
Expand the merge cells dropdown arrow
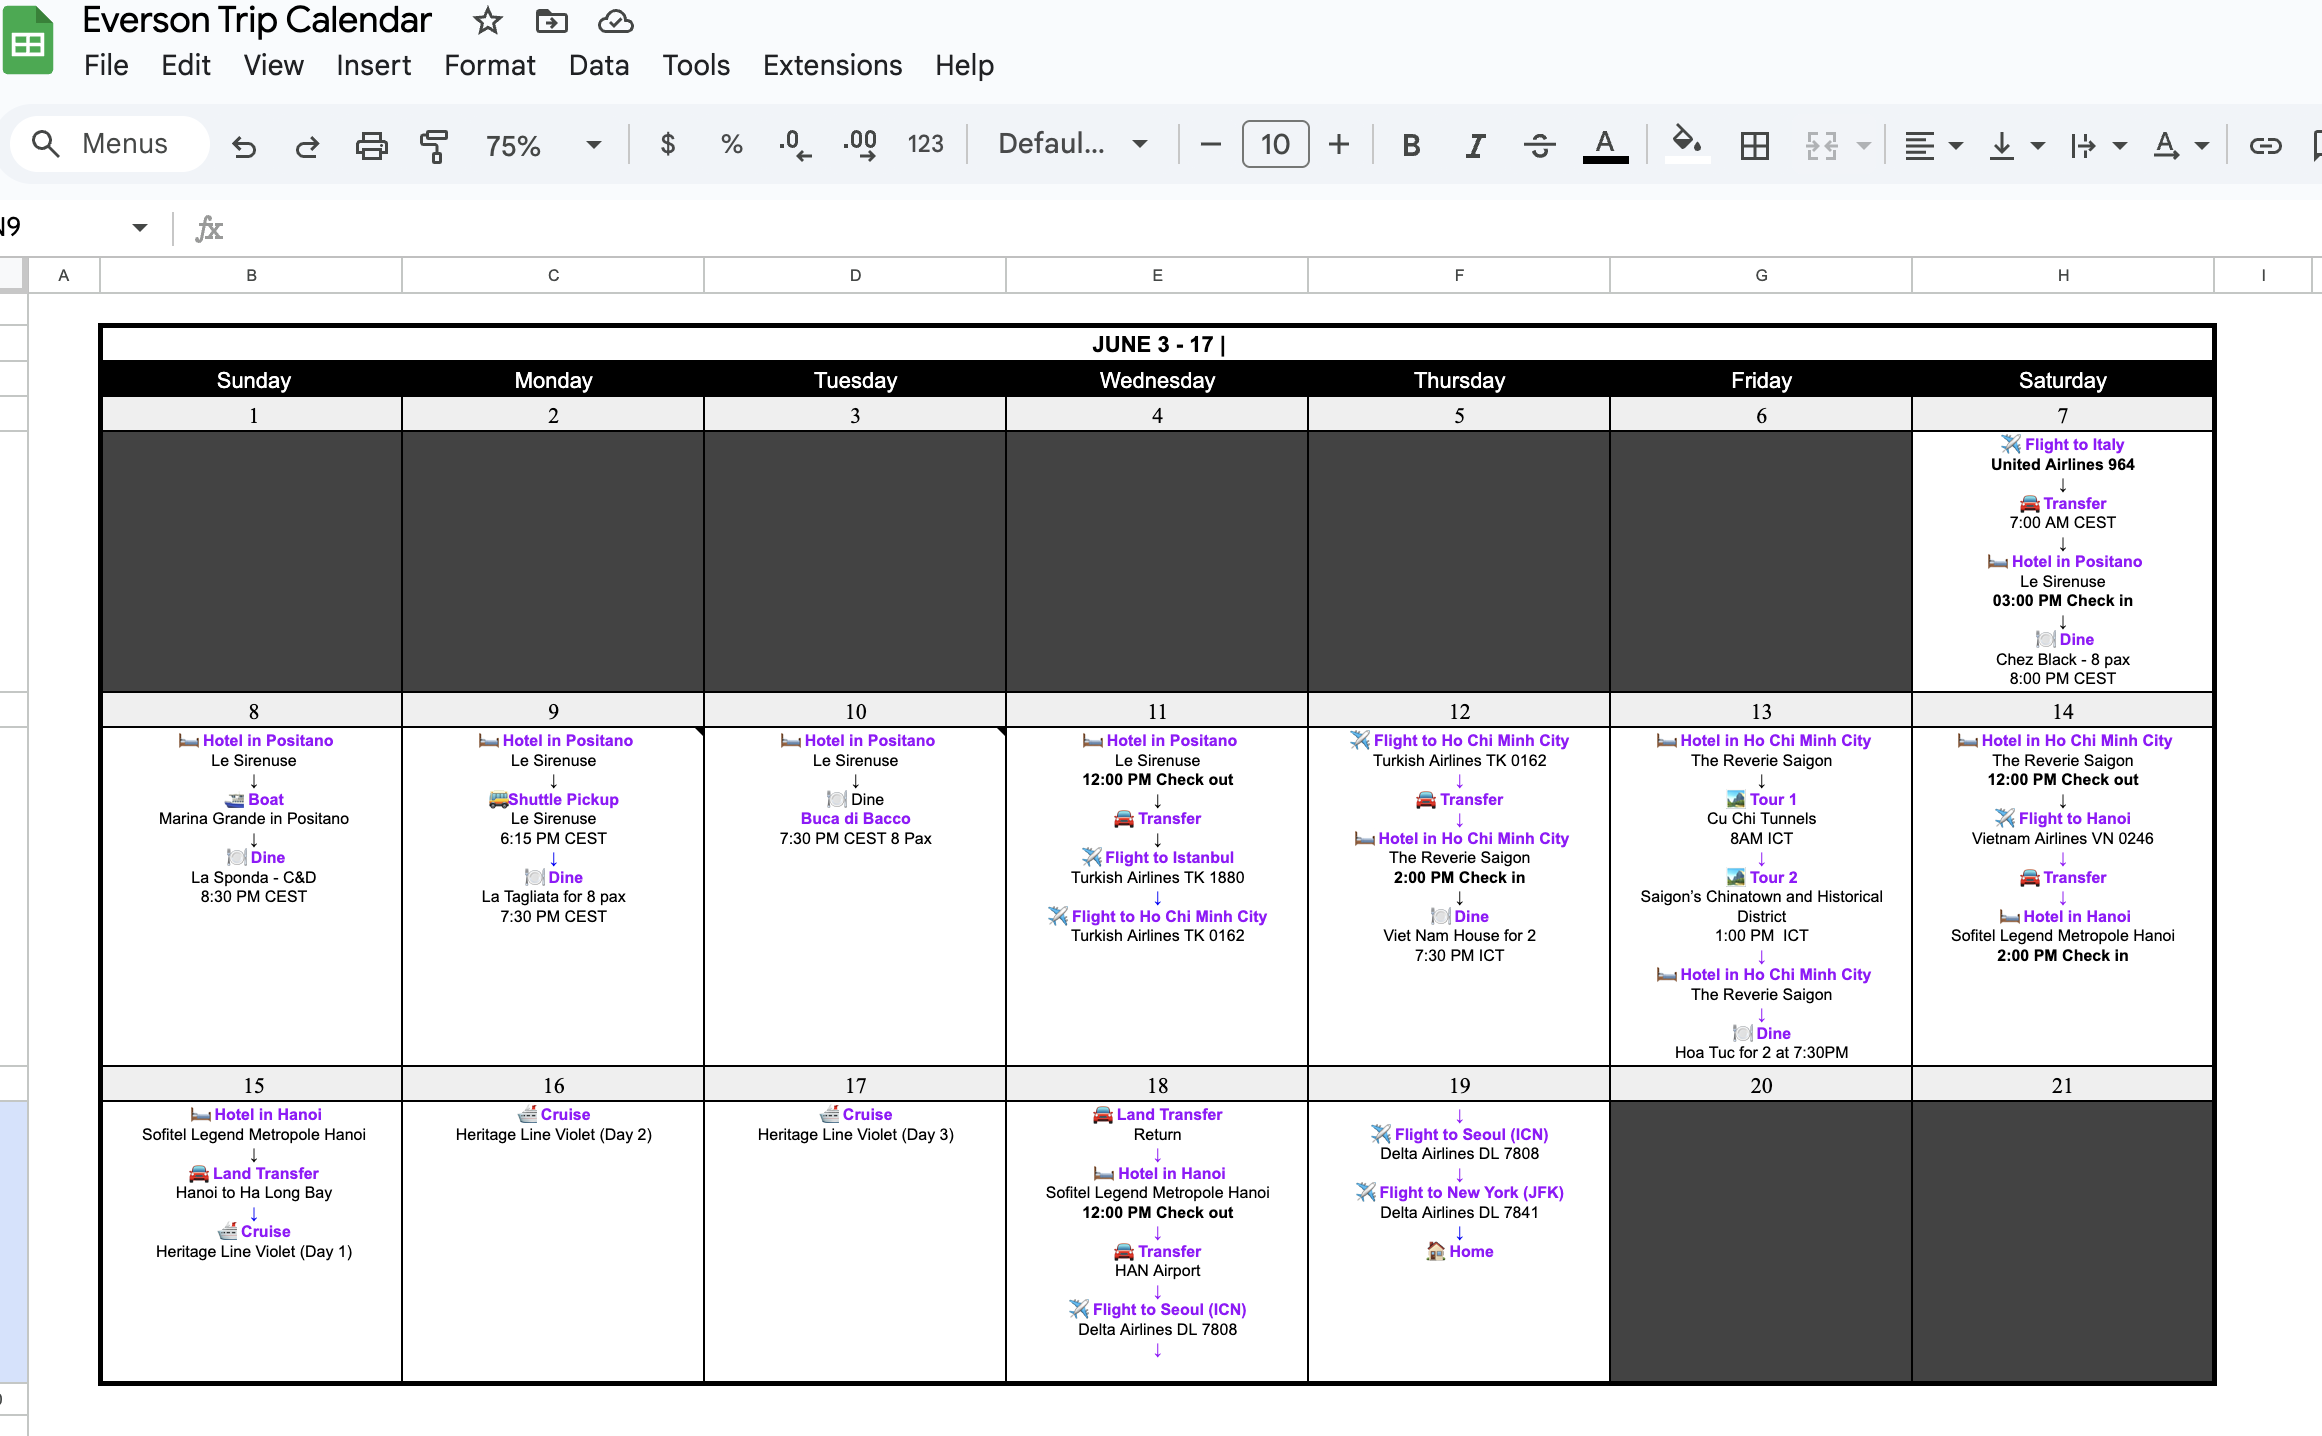click(x=1863, y=146)
